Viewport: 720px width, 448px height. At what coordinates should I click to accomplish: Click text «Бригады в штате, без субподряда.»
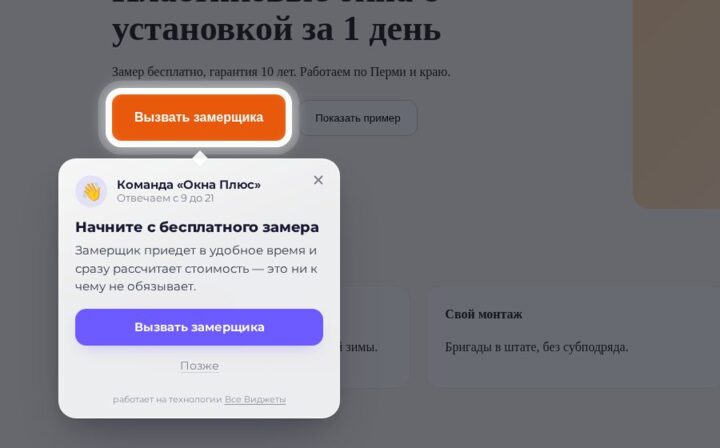tap(536, 347)
